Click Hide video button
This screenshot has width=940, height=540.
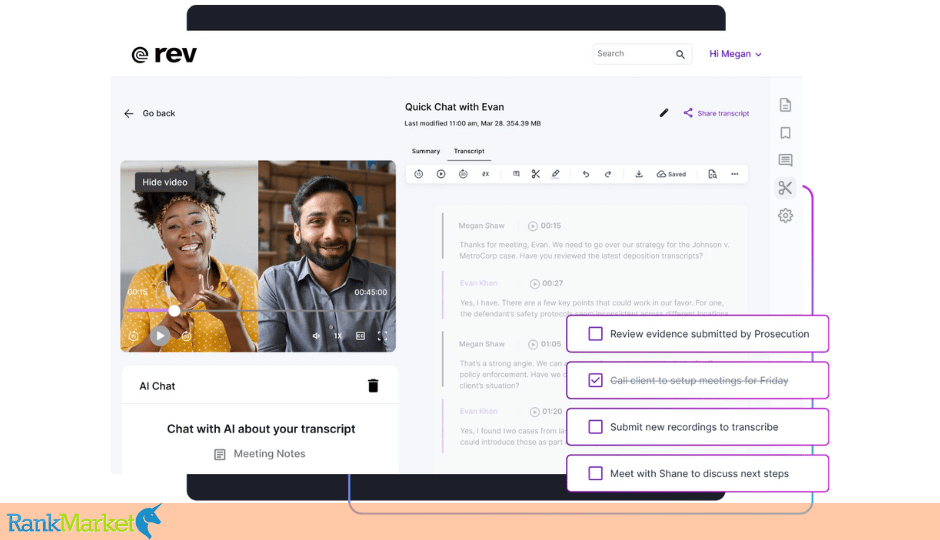(x=165, y=182)
